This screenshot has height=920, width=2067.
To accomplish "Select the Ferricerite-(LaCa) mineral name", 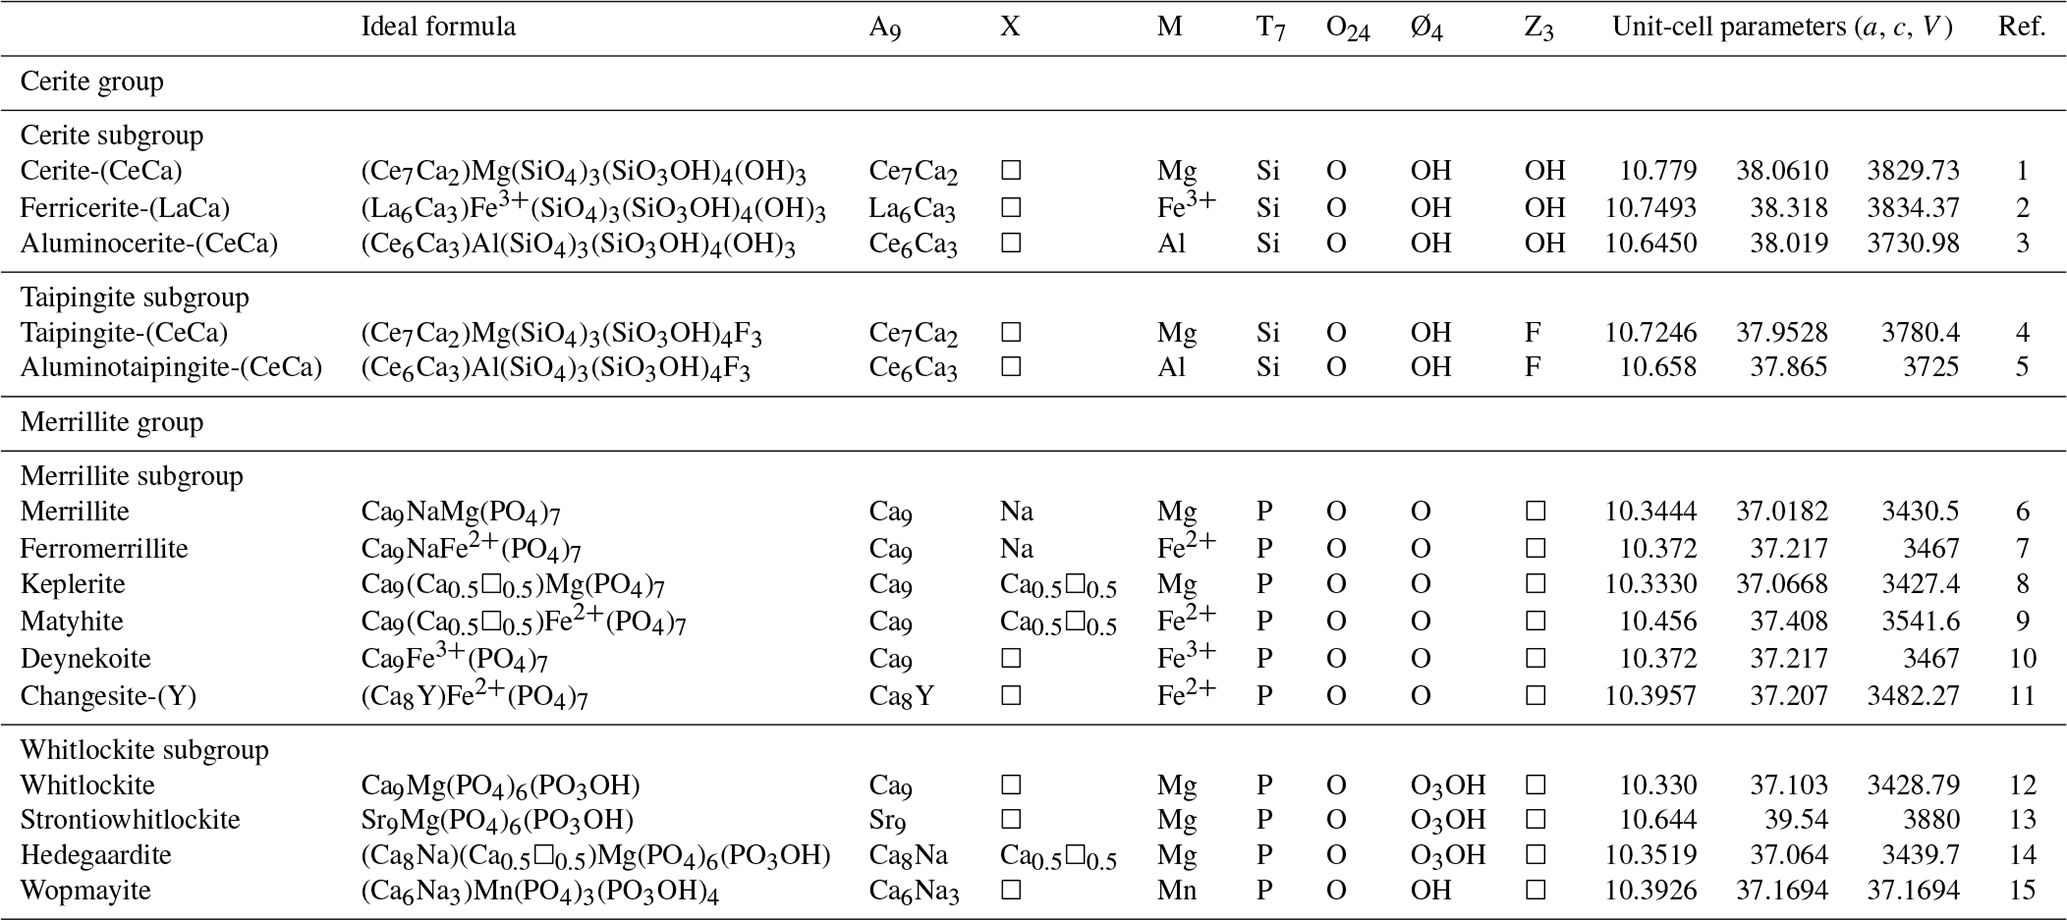I will [x=125, y=208].
